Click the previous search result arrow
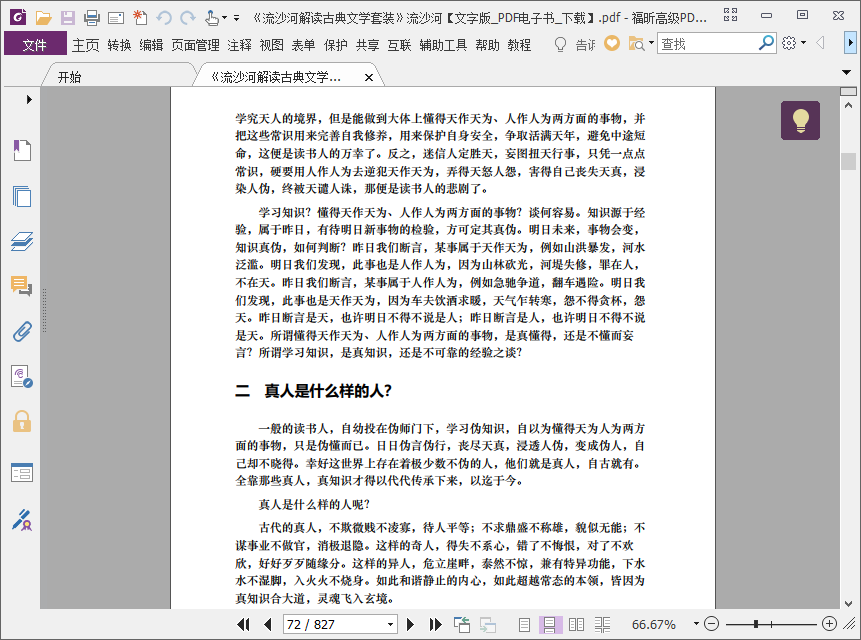The width and height of the screenshot is (861, 640). (x=820, y=43)
